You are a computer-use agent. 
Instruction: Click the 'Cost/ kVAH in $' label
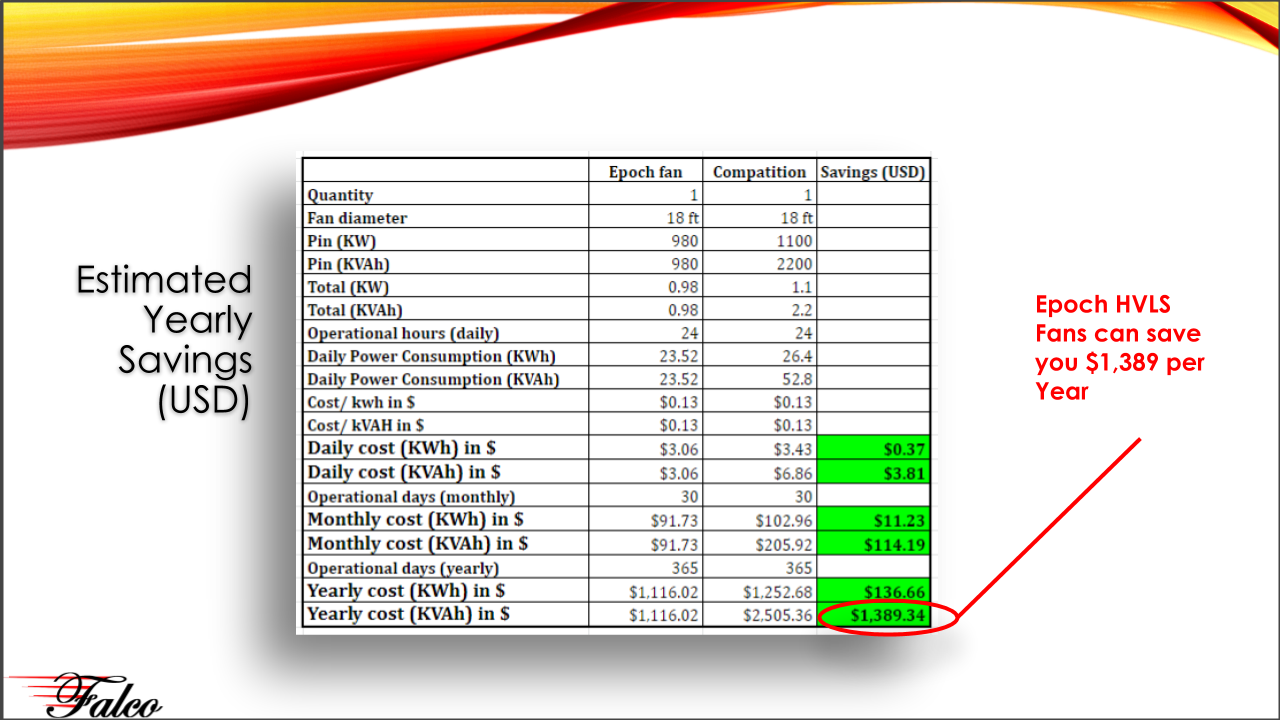(367, 425)
